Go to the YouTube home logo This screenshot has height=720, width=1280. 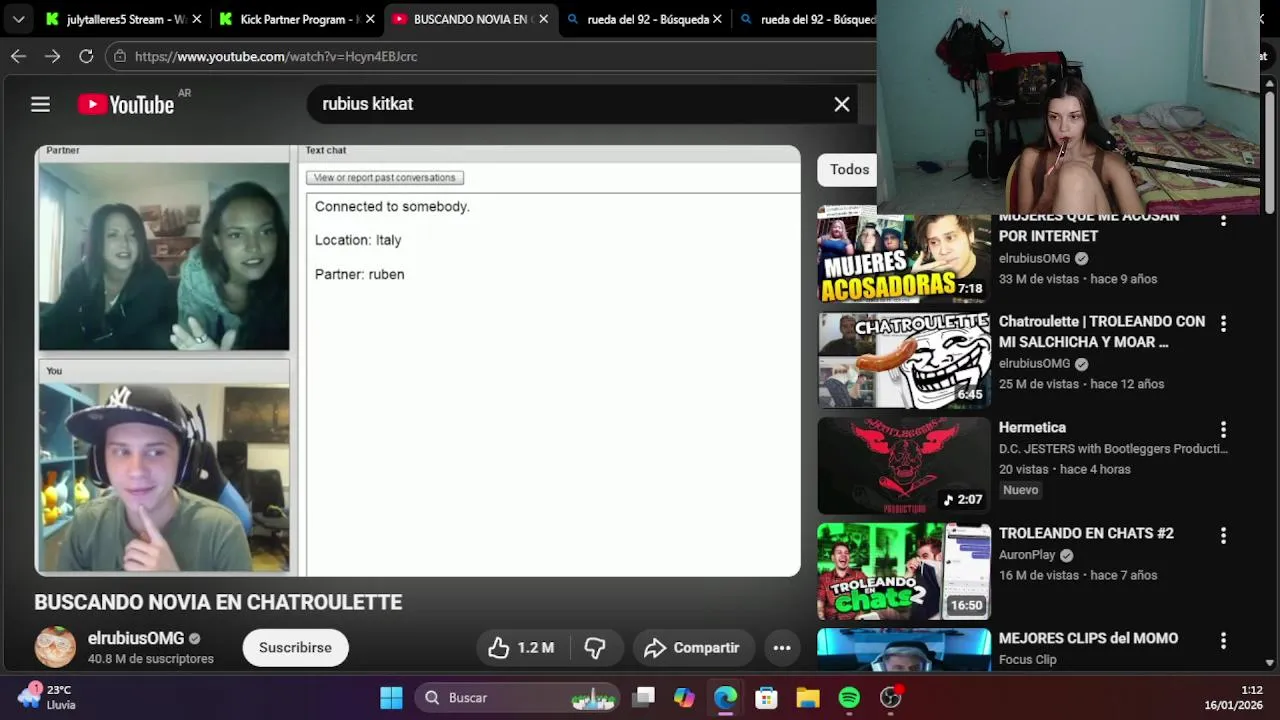[126, 104]
